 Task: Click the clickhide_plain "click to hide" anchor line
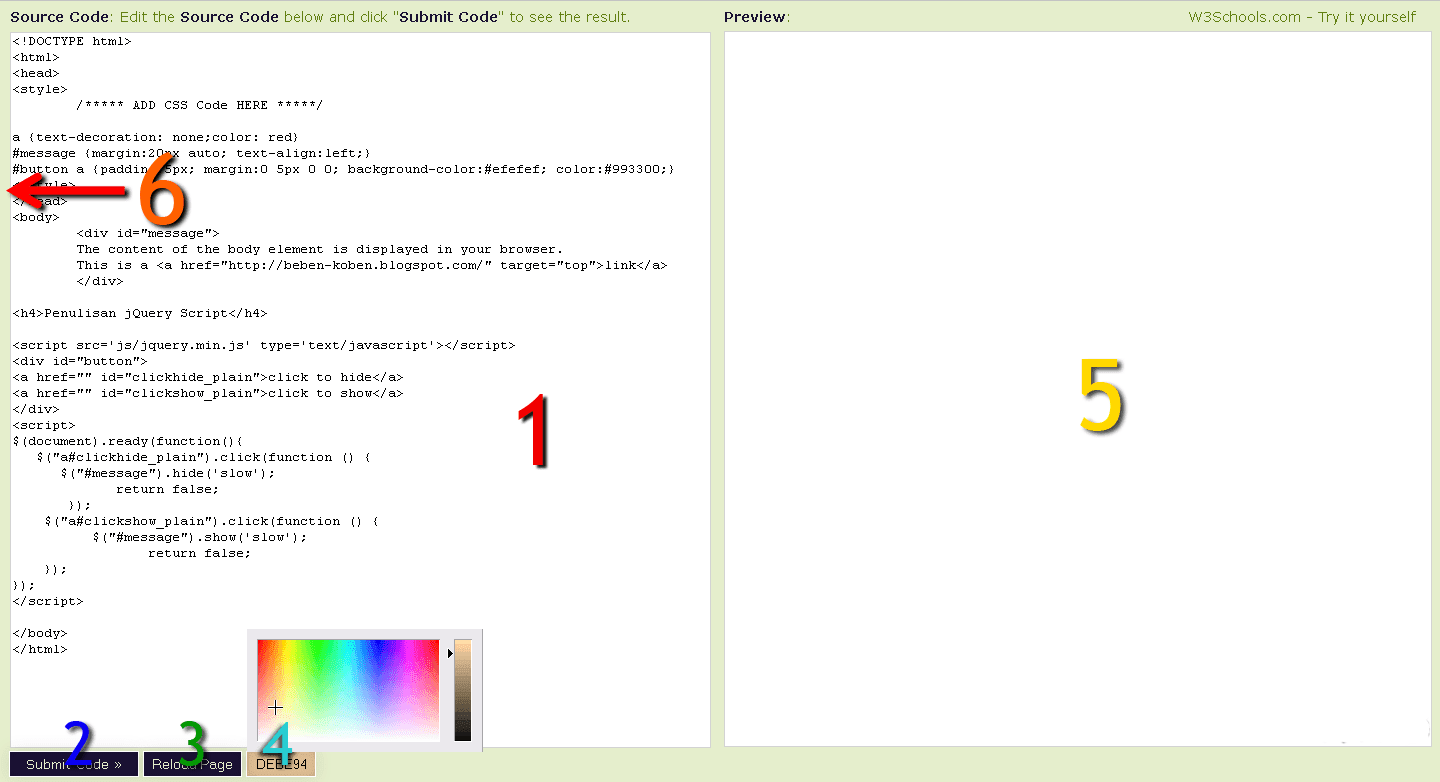point(208,377)
